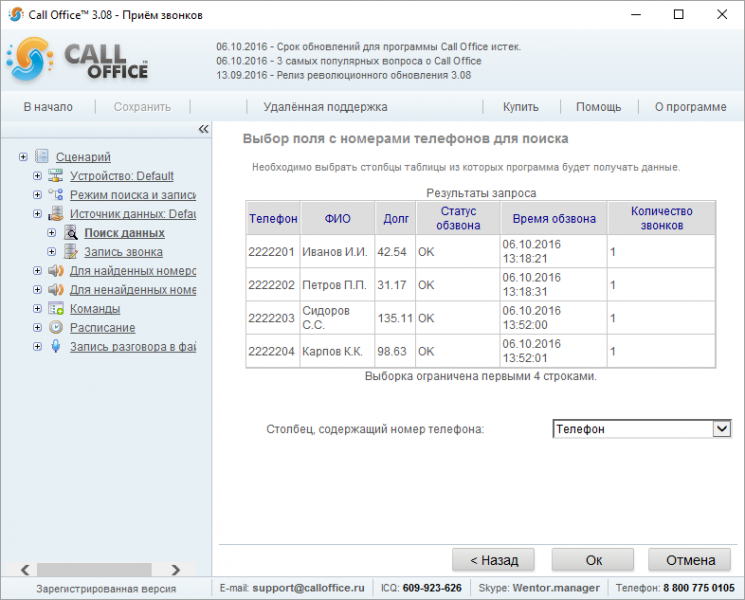Screen dimensions: 745x600
Task: Open Удалённая поддержка
Action: 325,107
